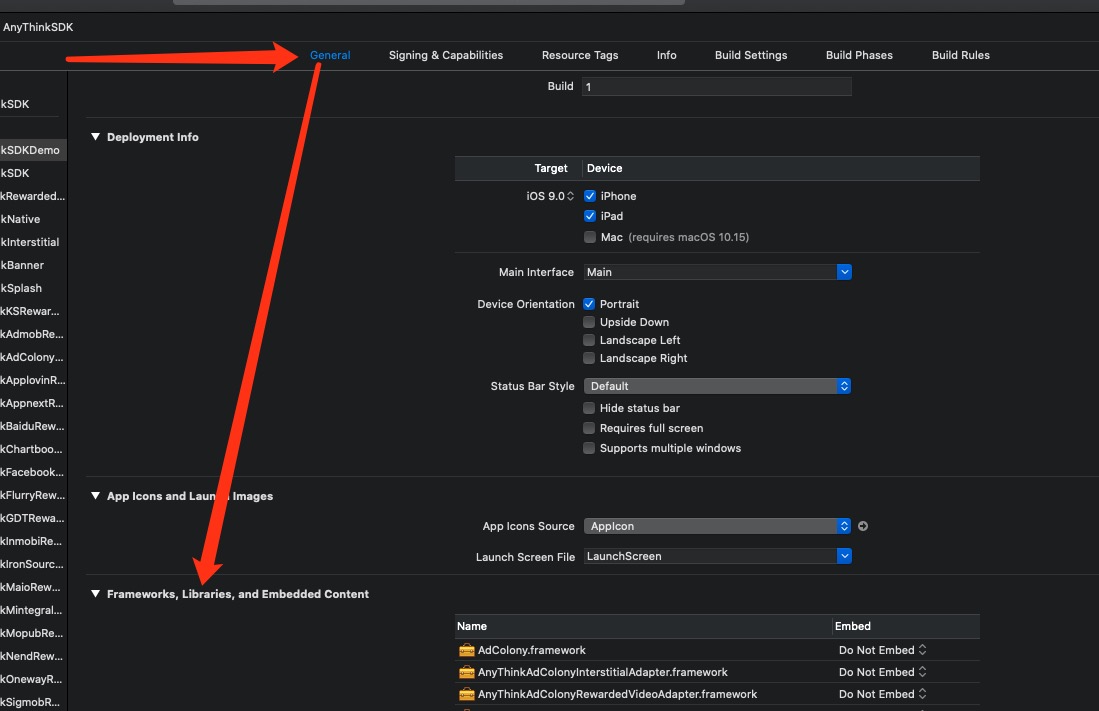
Task: Select the kMopubRe... target
Action: click(x=33, y=633)
